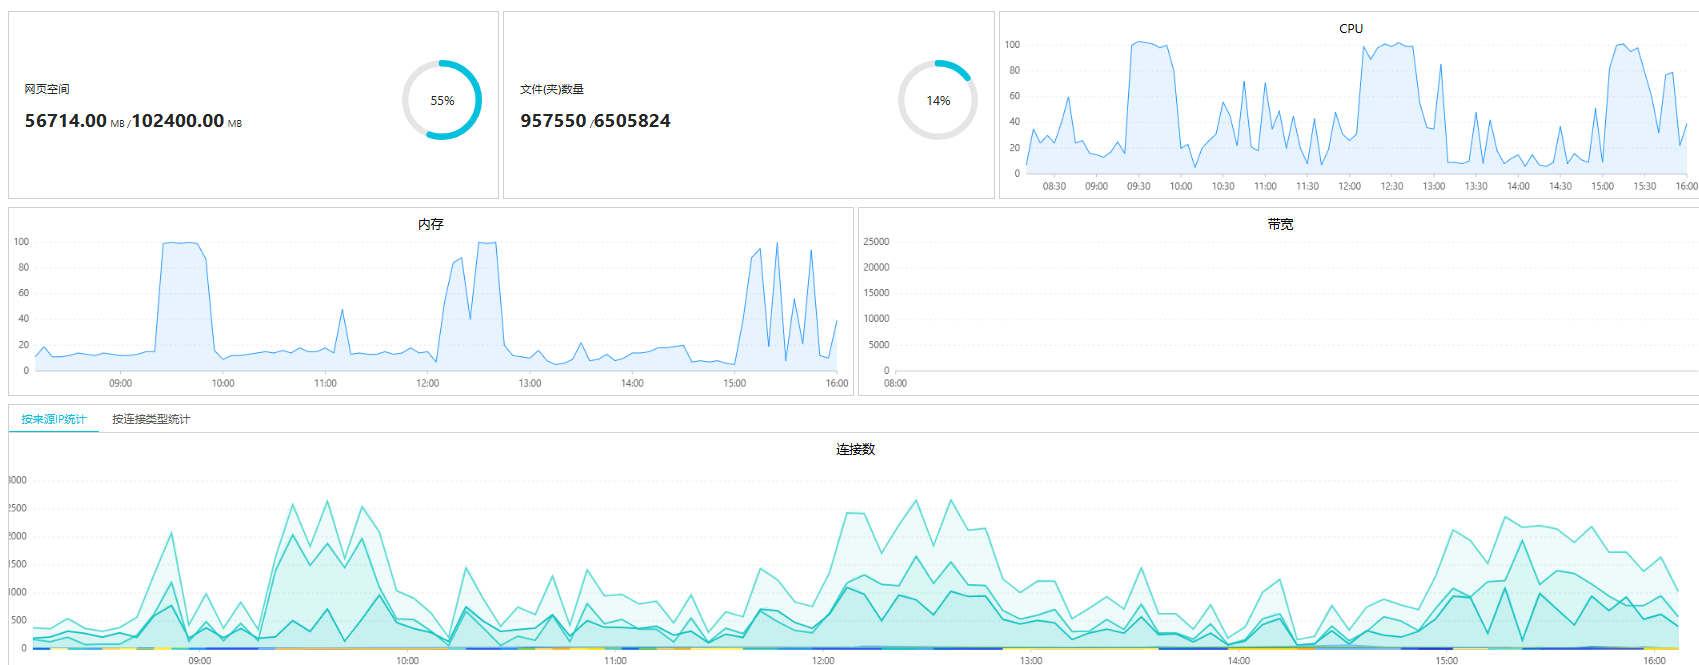
Task: Click the 文件(夹)数量 label
Action: (551, 89)
